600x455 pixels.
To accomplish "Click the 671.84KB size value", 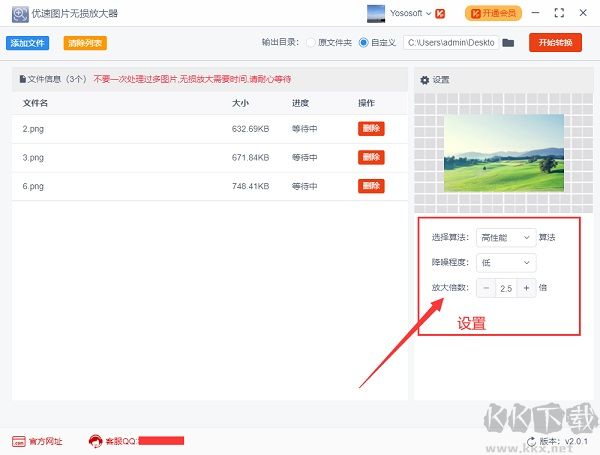I will pyautogui.click(x=250, y=158).
